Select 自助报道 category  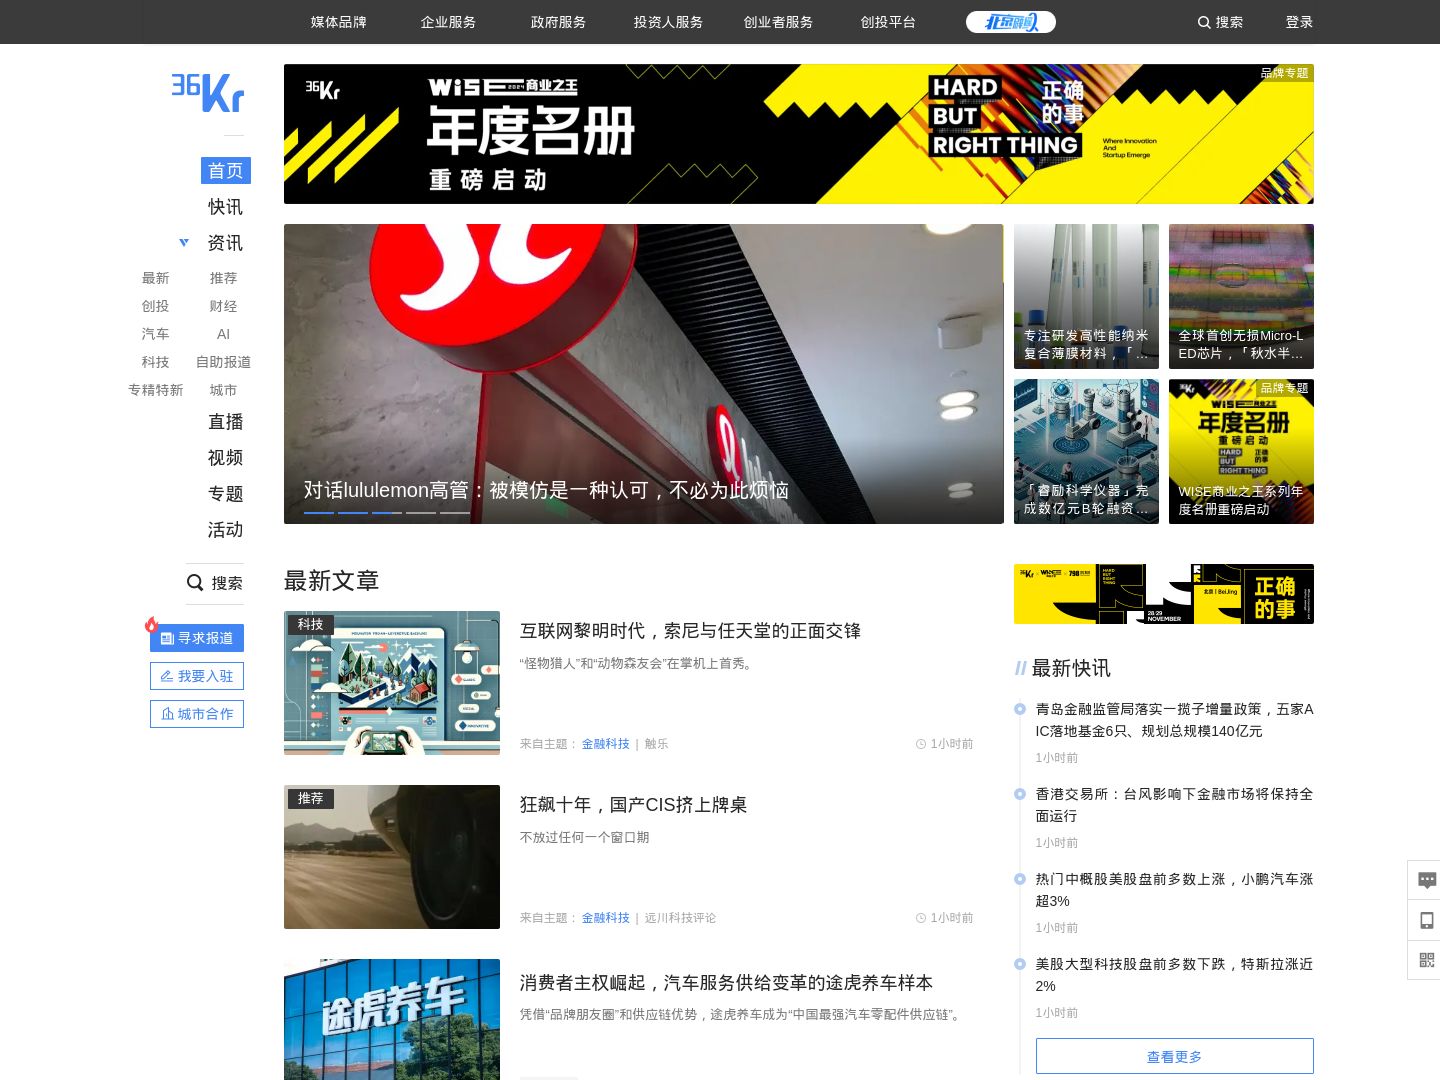[x=224, y=362]
